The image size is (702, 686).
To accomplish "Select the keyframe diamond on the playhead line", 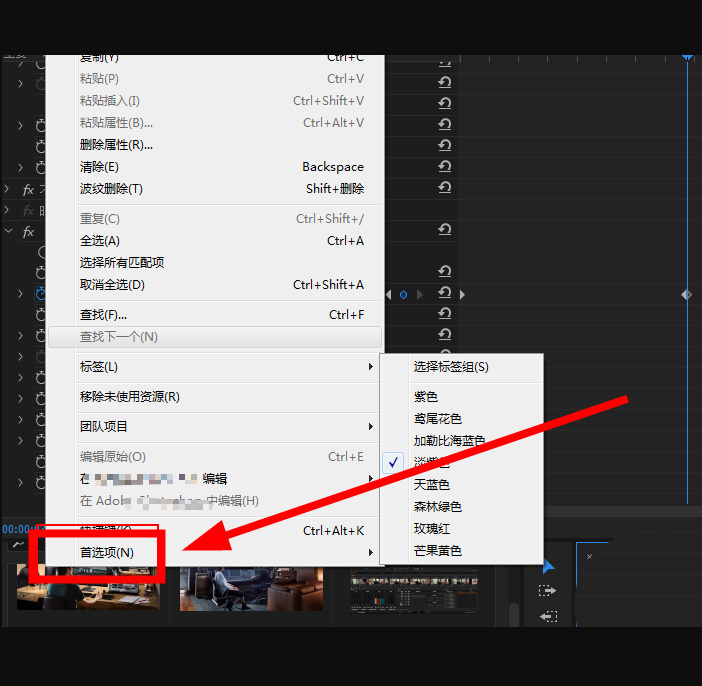I will [687, 295].
